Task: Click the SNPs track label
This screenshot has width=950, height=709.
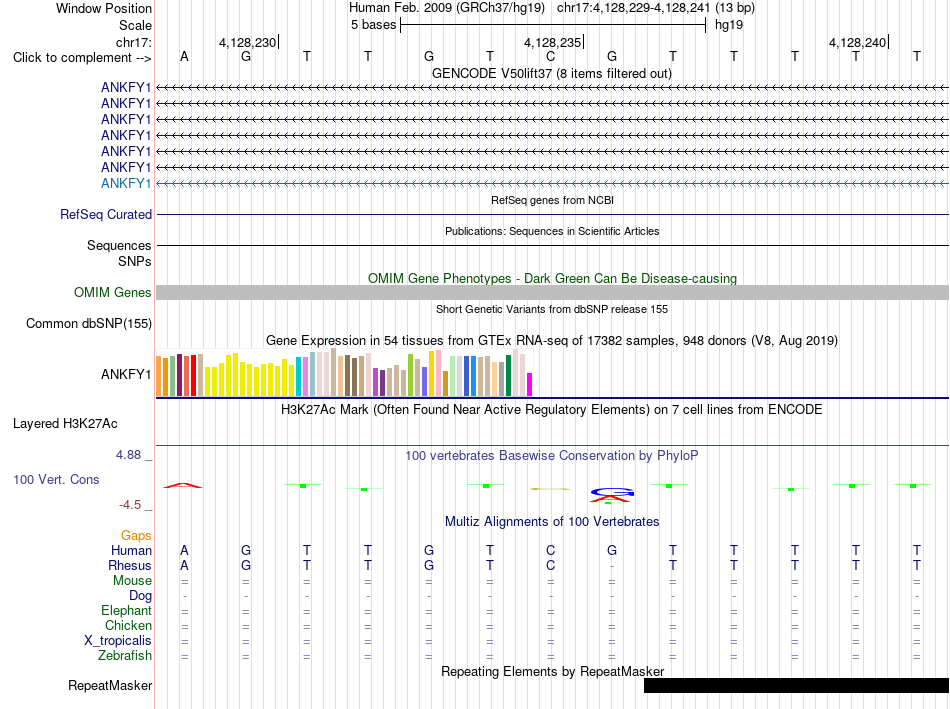Action: pos(135,261)
